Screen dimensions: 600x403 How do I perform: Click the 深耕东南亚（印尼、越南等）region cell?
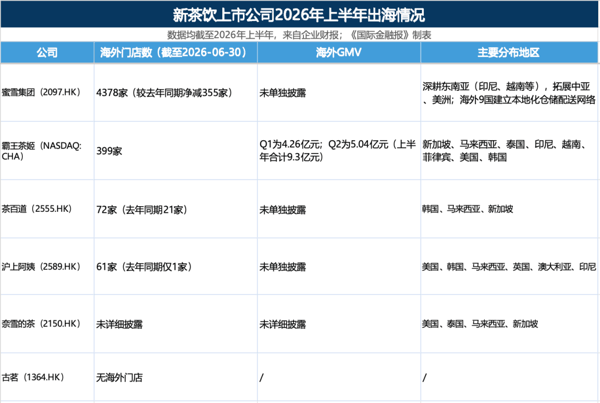509,93
